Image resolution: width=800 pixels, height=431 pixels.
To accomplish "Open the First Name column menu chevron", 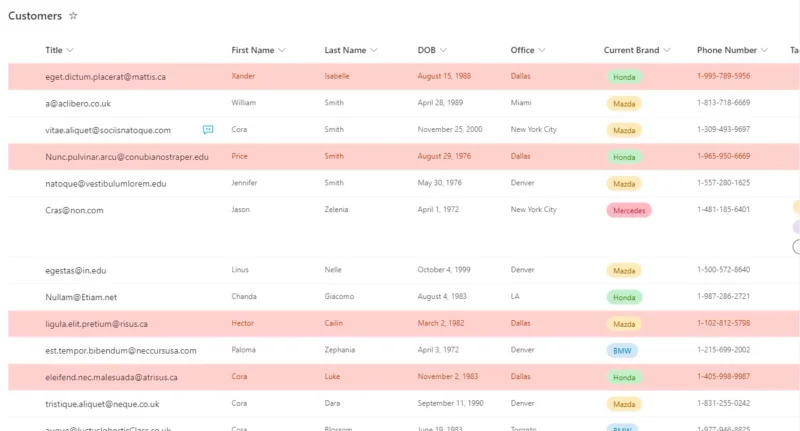I will (x=282, y=50).
